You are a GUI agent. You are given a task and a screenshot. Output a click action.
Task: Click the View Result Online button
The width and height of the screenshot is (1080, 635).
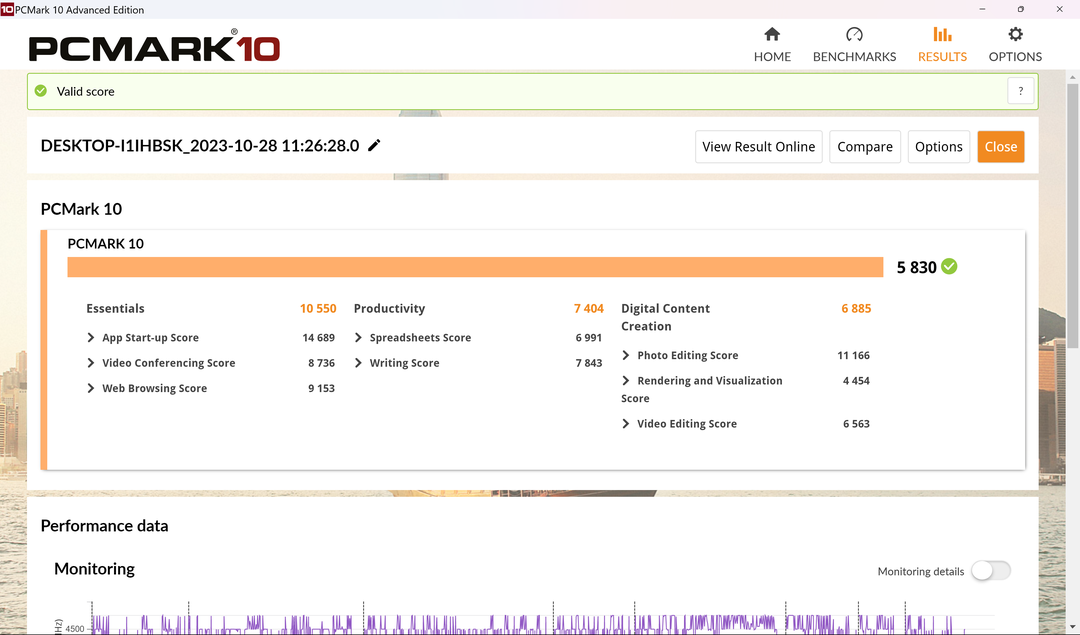tap(758, 147)
